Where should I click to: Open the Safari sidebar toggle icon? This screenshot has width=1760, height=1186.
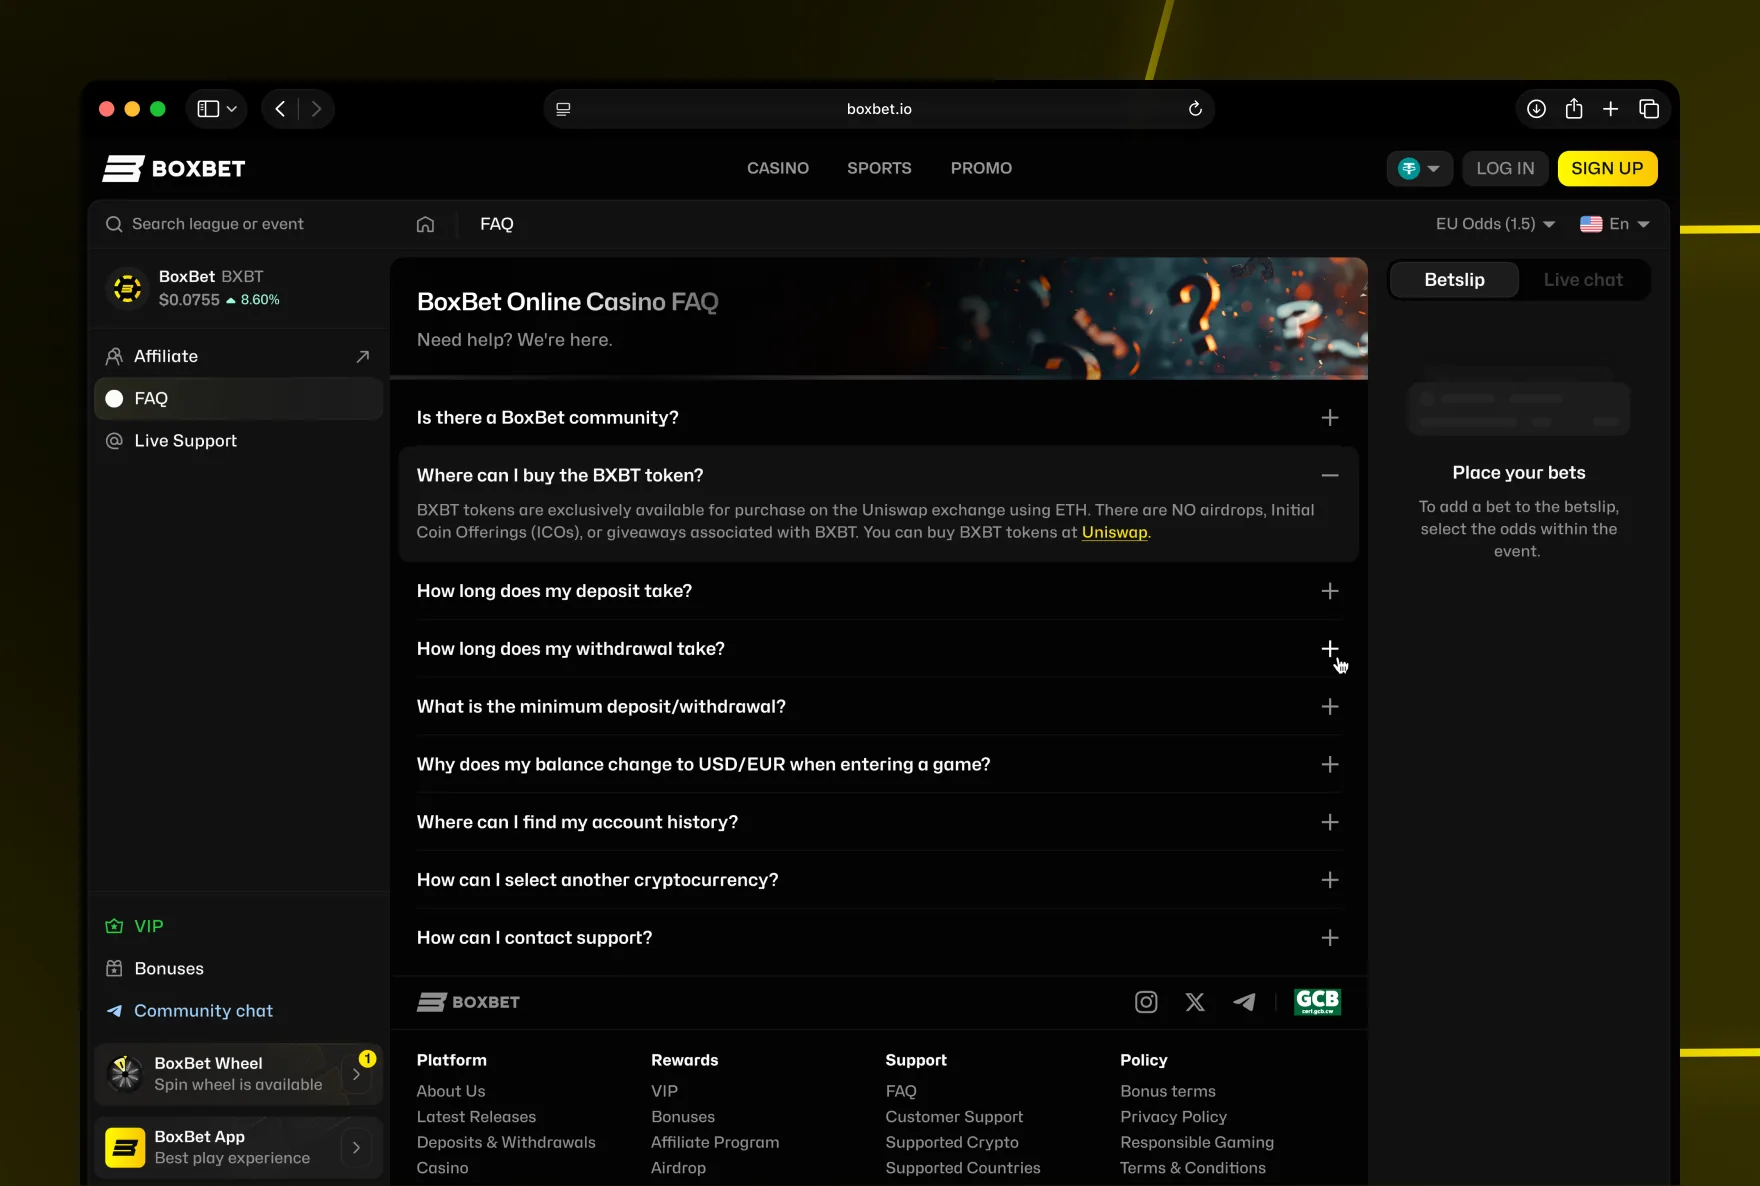(208, 109)
